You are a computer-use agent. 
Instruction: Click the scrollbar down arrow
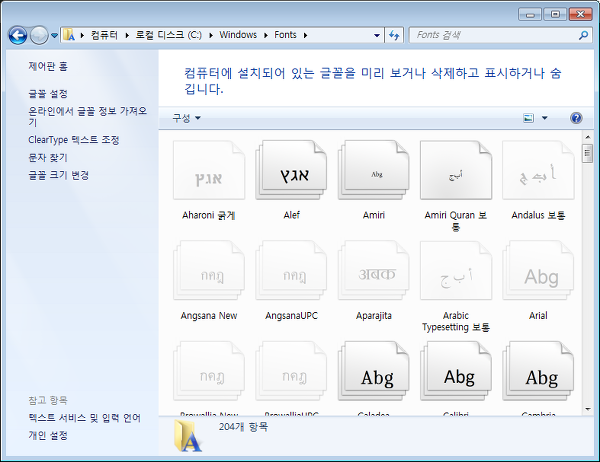point(588,409)
